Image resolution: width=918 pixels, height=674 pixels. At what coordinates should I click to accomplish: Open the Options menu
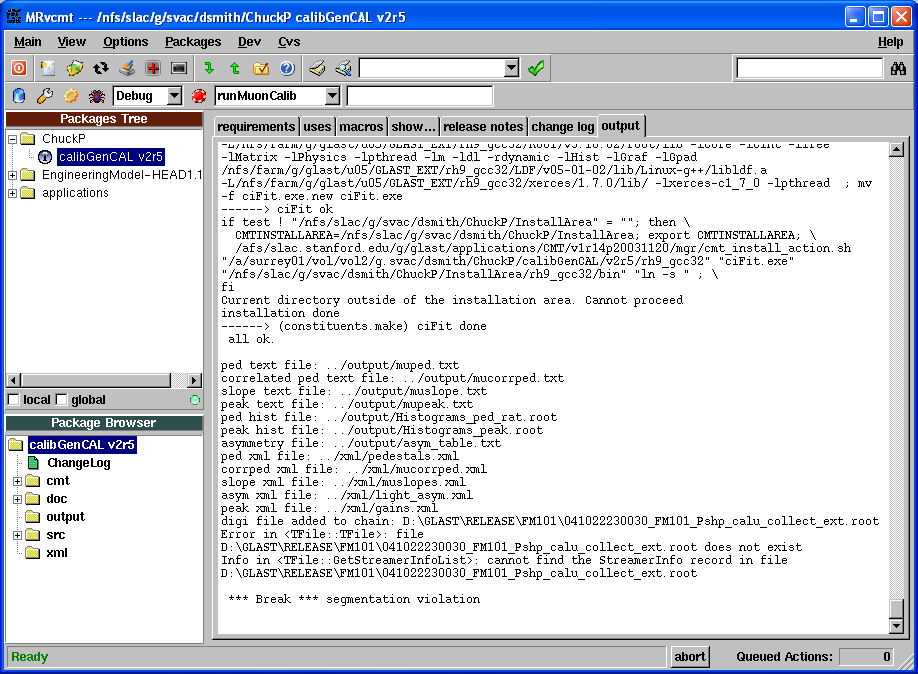(125, 42)
